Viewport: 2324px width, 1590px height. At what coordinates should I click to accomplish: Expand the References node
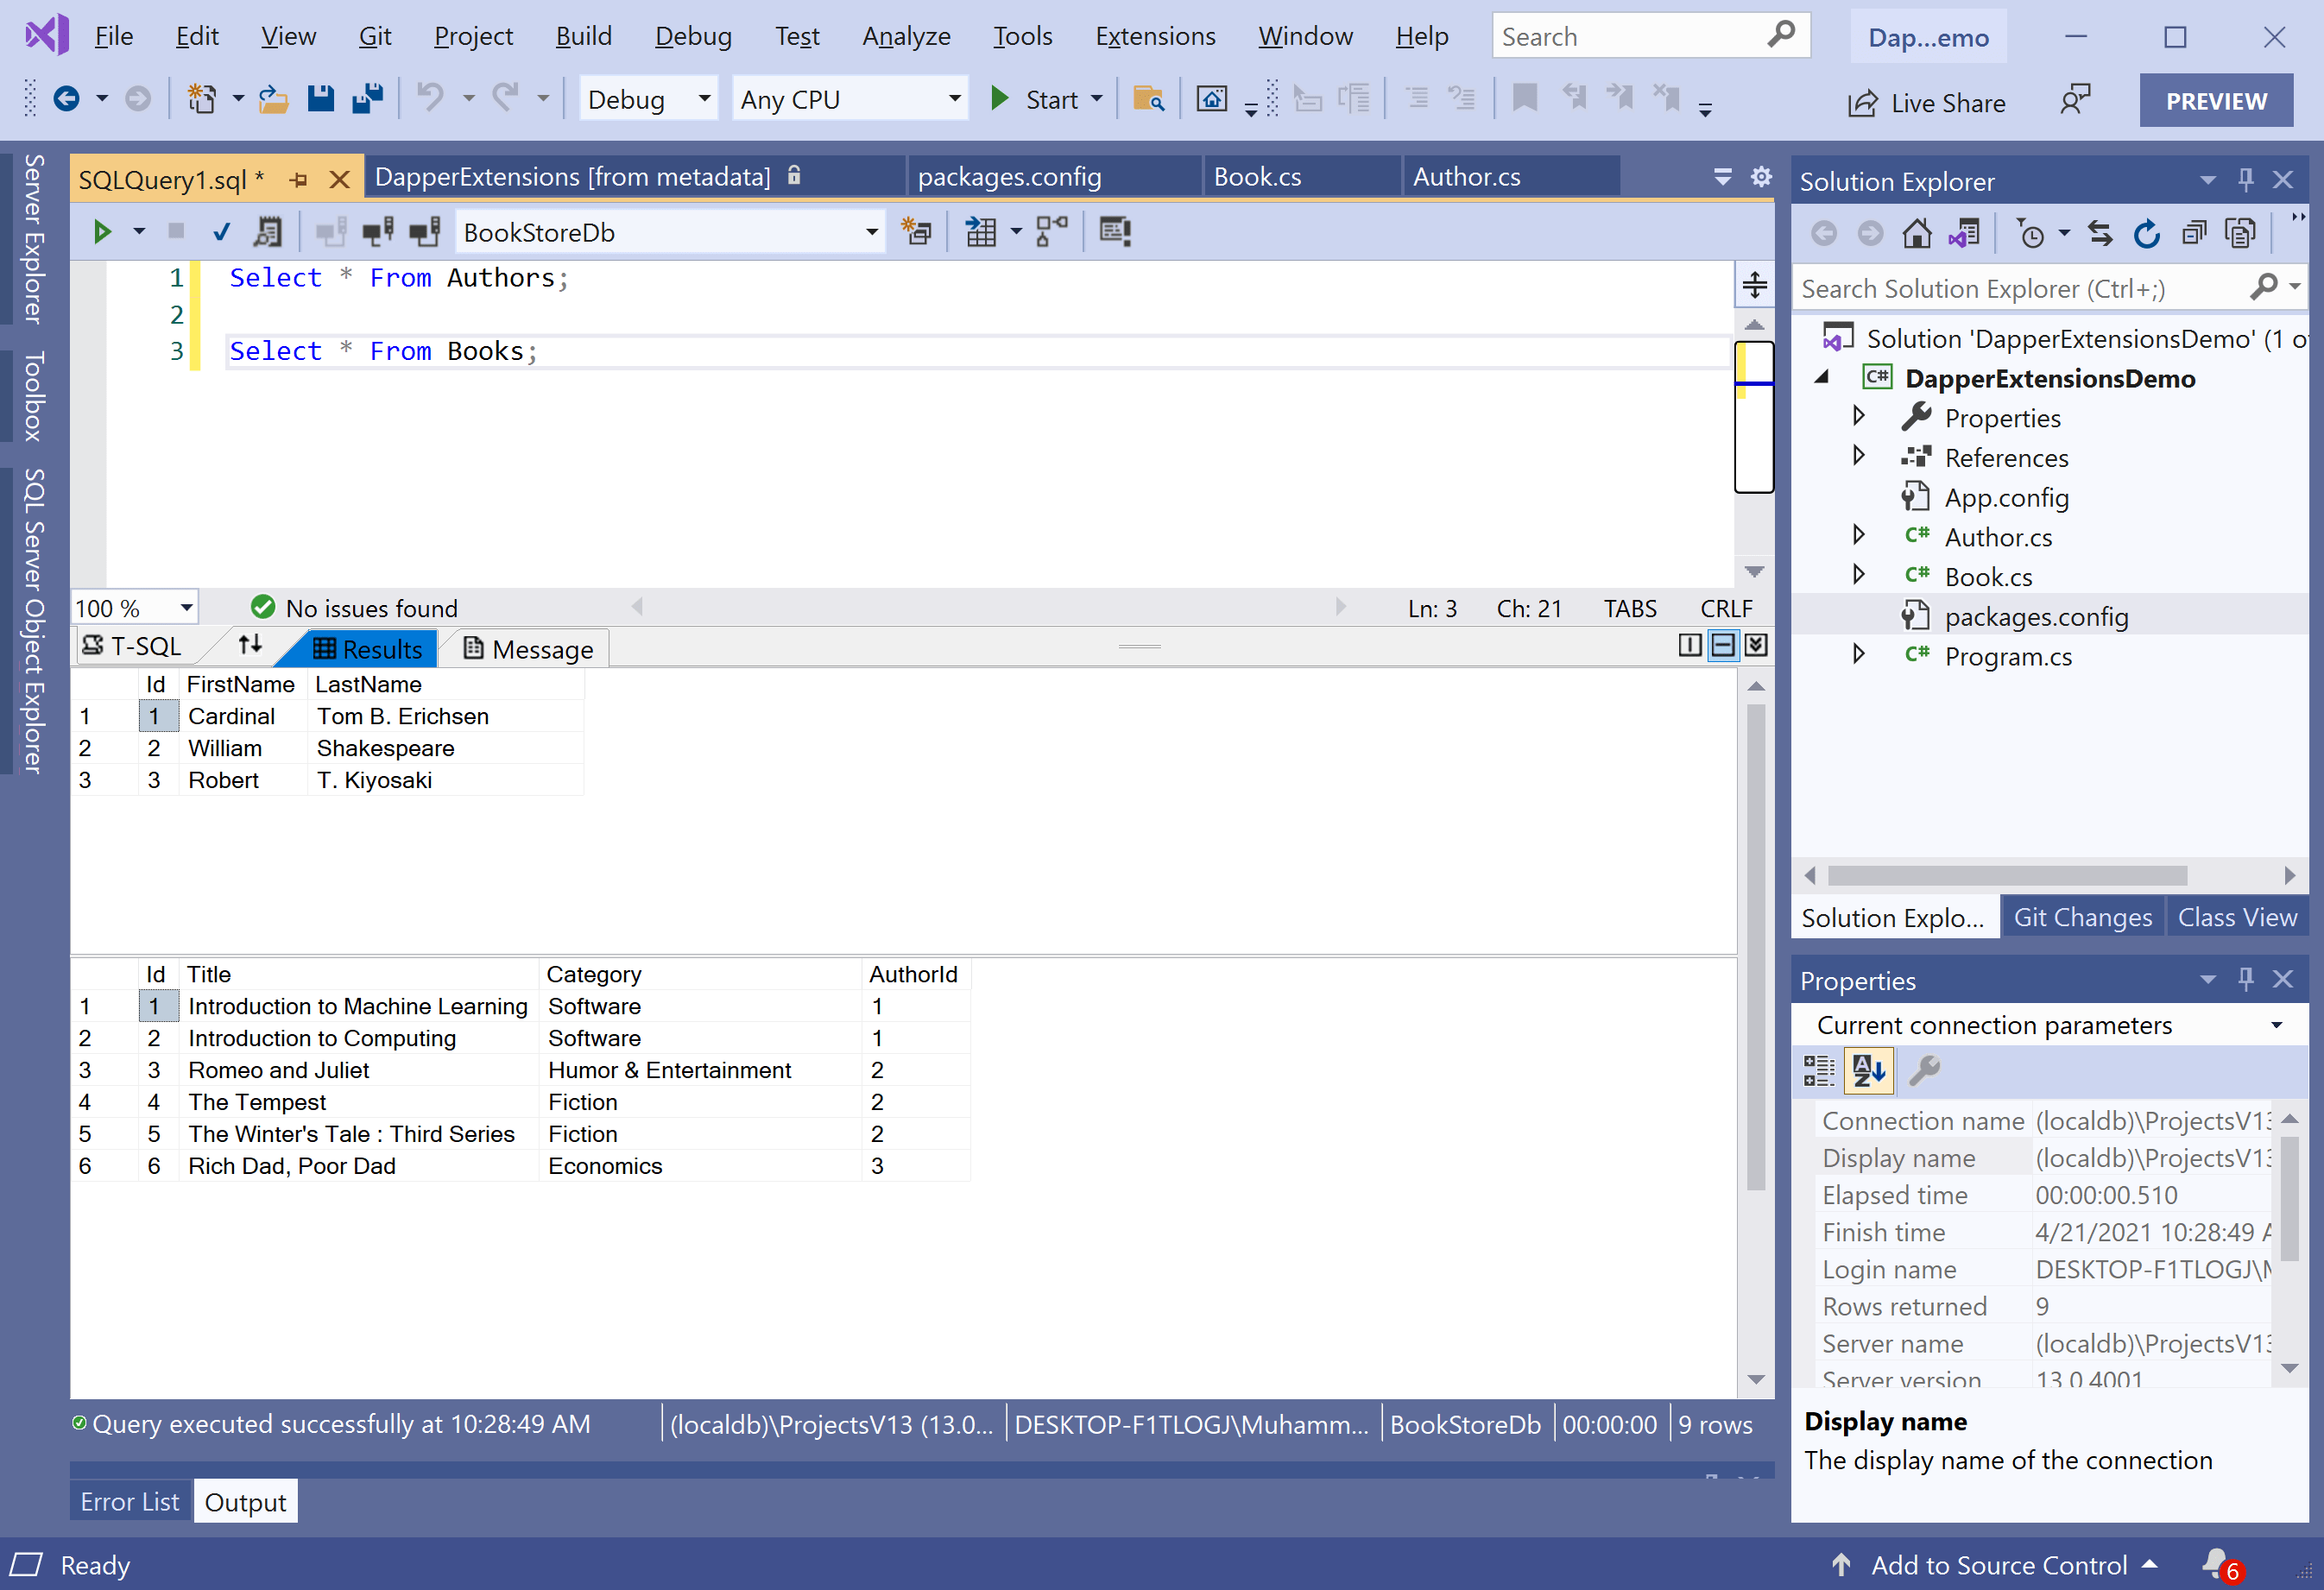[x=1860, y=457]
